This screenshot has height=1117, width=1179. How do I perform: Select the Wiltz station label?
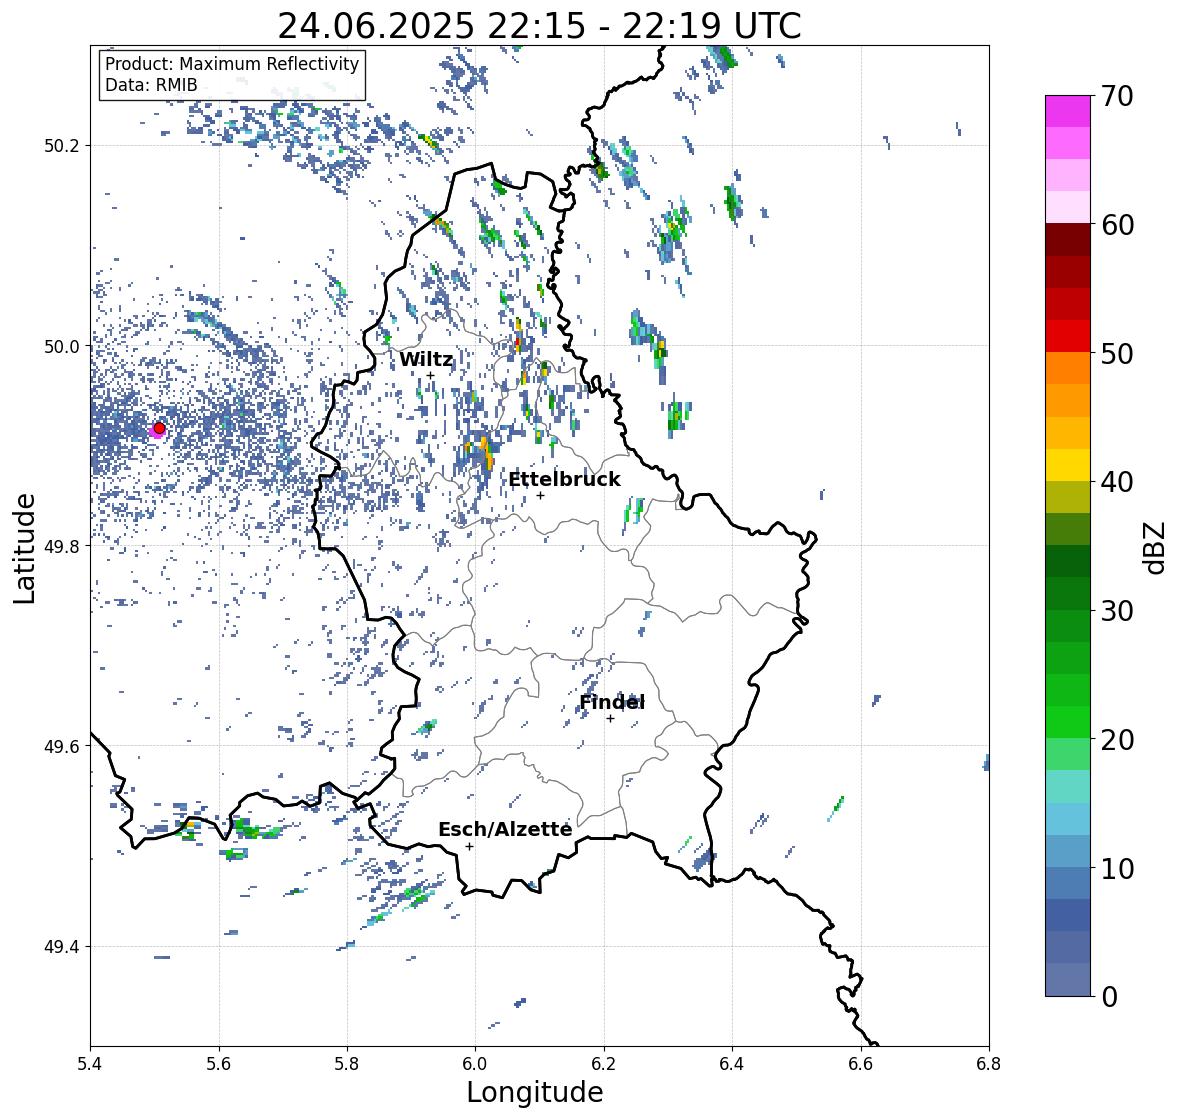[x=426, y=359]
